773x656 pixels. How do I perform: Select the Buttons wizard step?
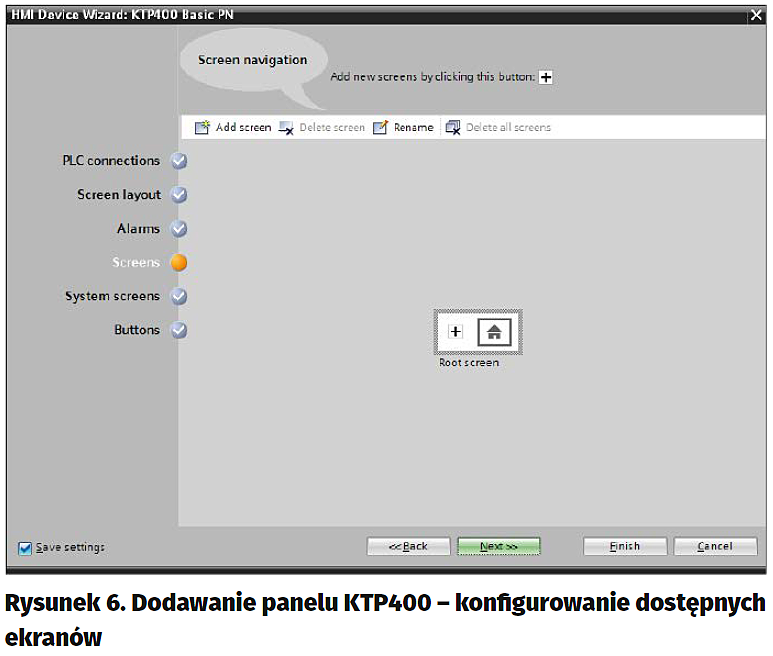point(137,330)
